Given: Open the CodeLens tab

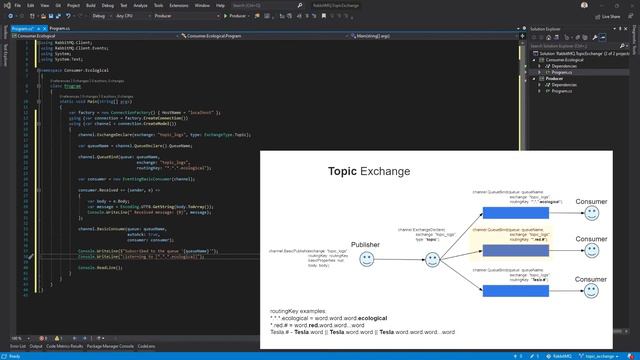Looking at the screenshot, I should (146, 346).
